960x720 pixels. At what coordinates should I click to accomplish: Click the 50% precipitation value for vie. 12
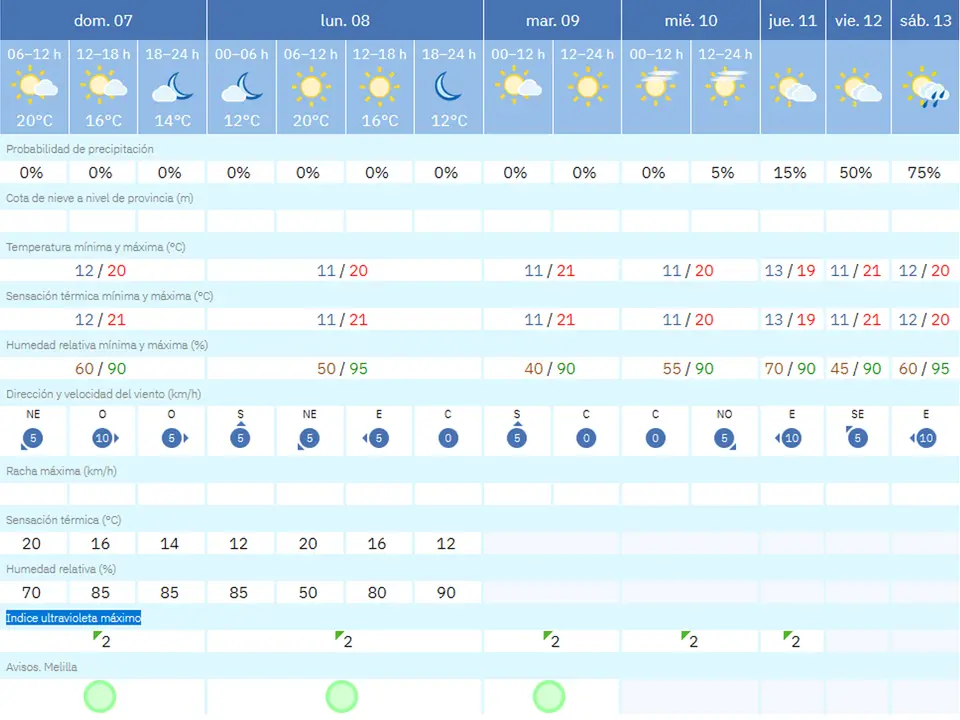click(855, 173)
